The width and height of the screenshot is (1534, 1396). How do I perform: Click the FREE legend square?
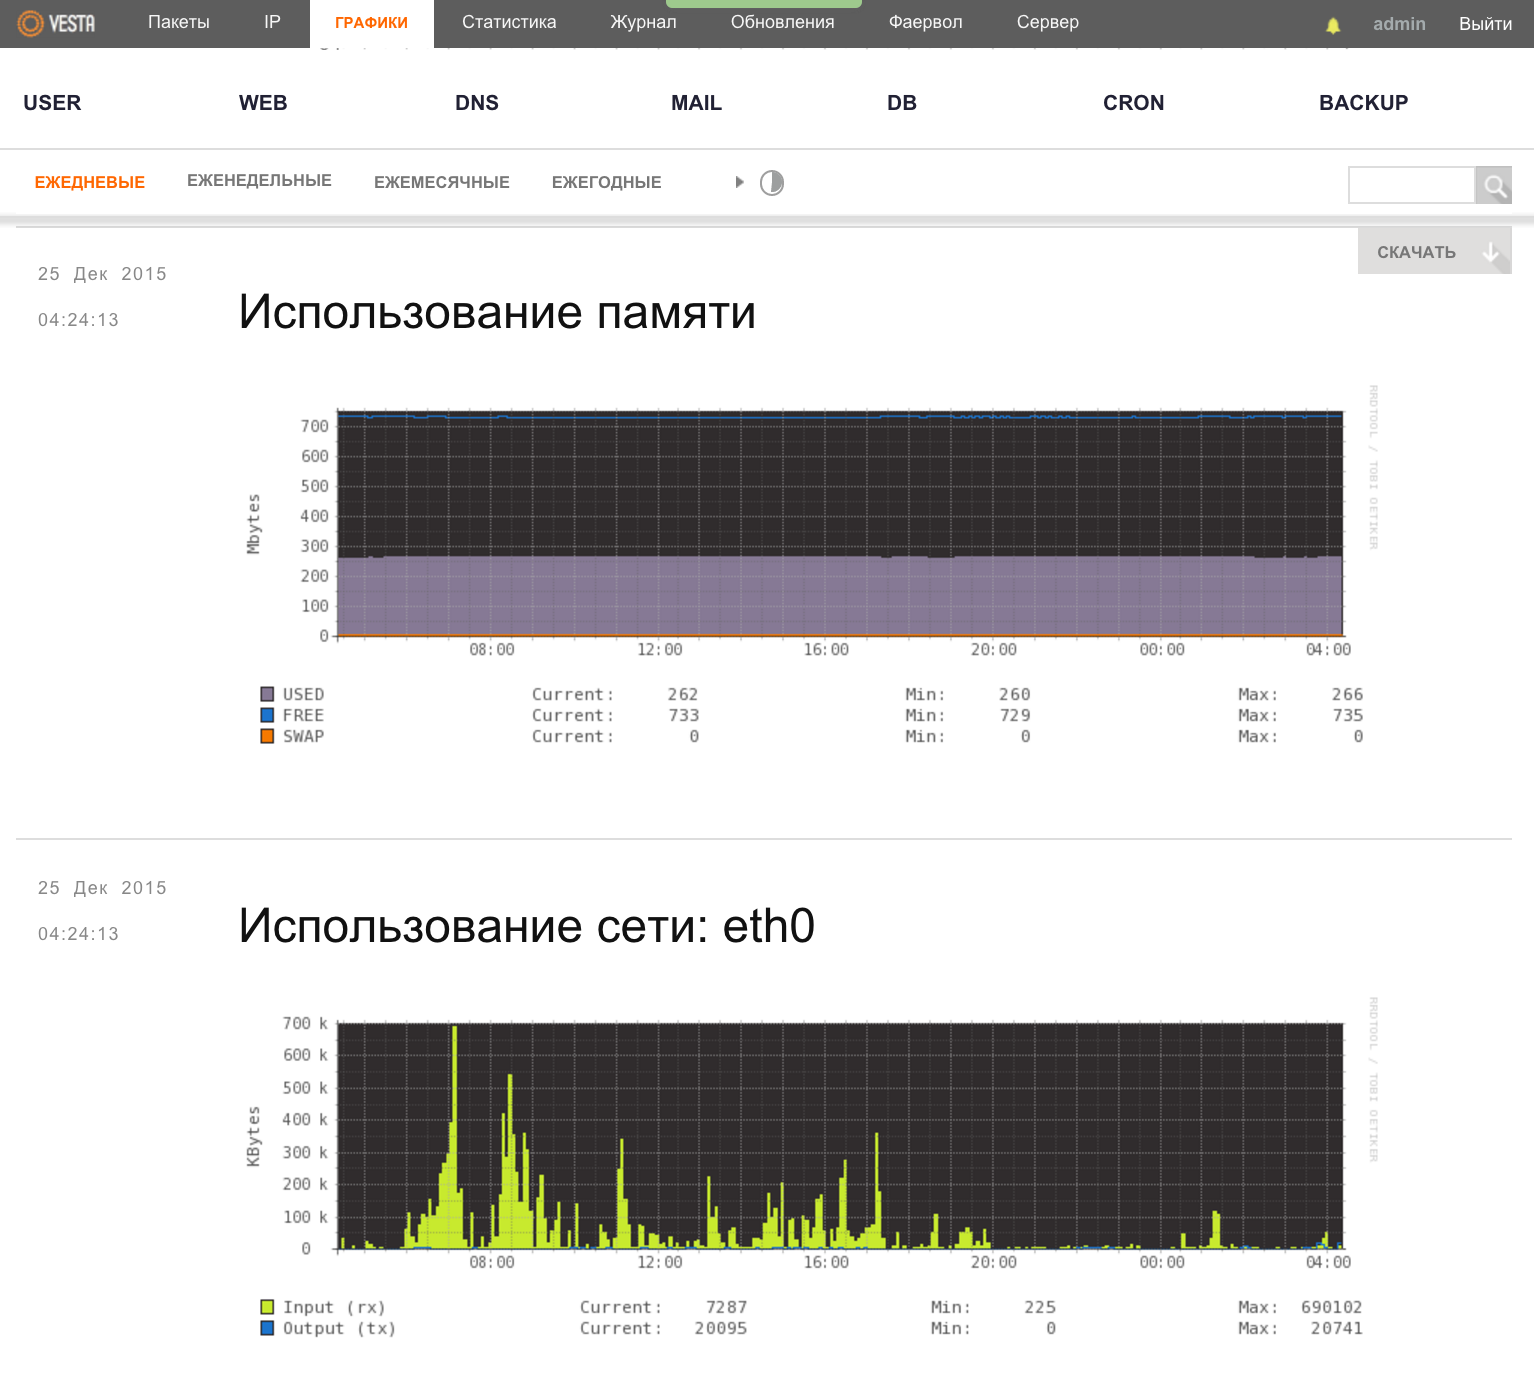266,714
